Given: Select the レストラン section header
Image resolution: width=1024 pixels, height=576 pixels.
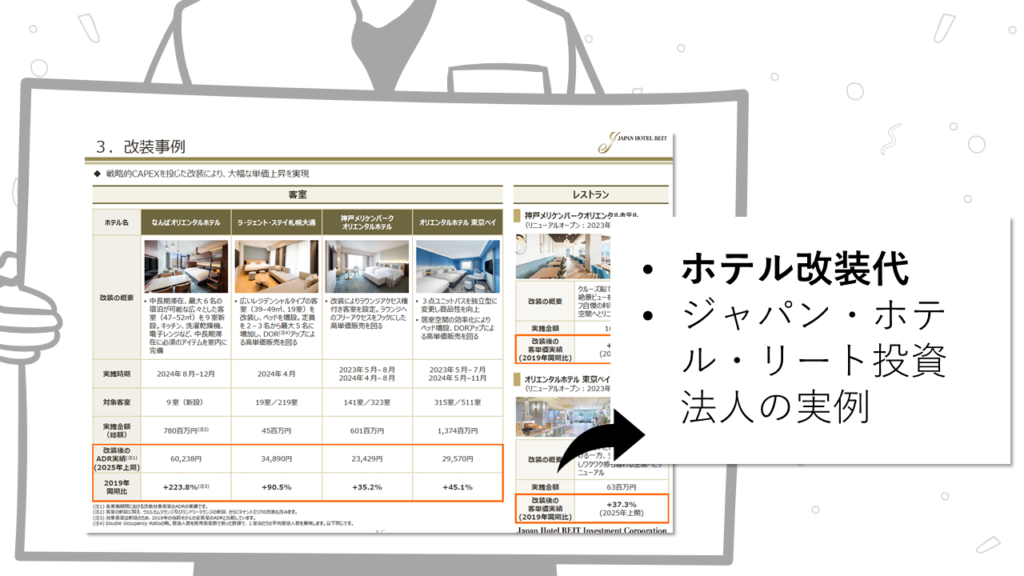Looking at the screenshot, I should (x=590, y=195).
